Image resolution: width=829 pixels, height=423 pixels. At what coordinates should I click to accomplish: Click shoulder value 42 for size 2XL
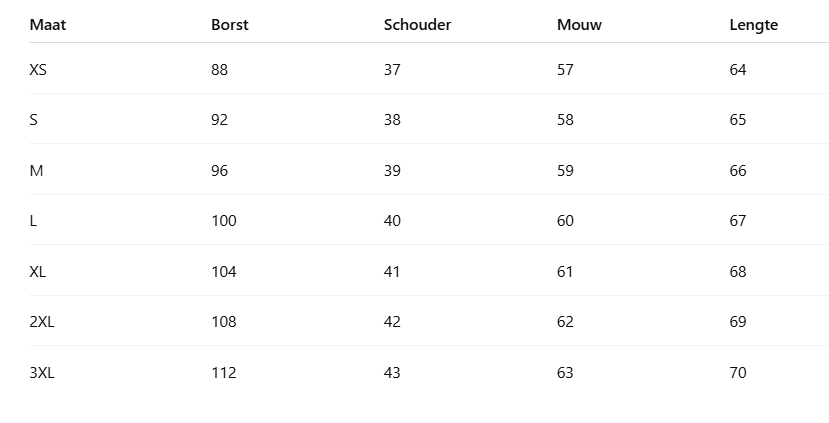pos(392,322)
